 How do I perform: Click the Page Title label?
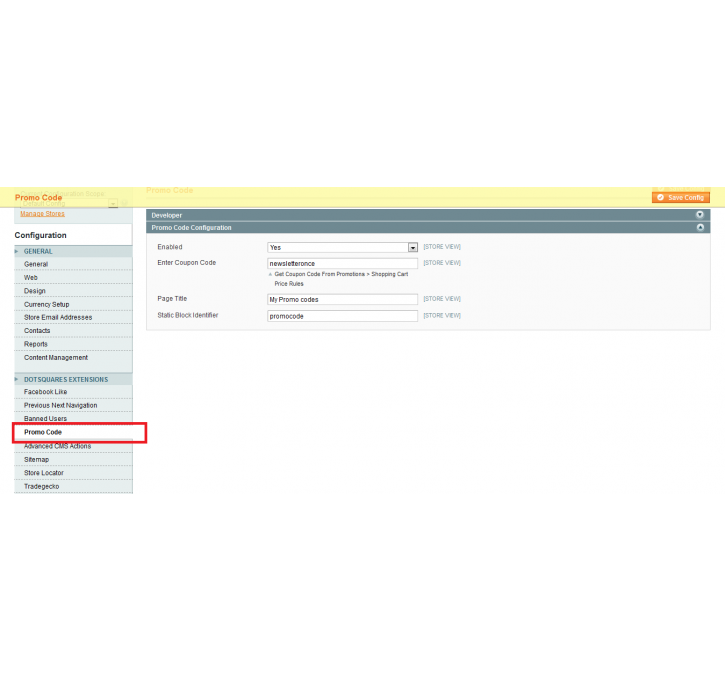pyautogui.click(x=172, y=299)
